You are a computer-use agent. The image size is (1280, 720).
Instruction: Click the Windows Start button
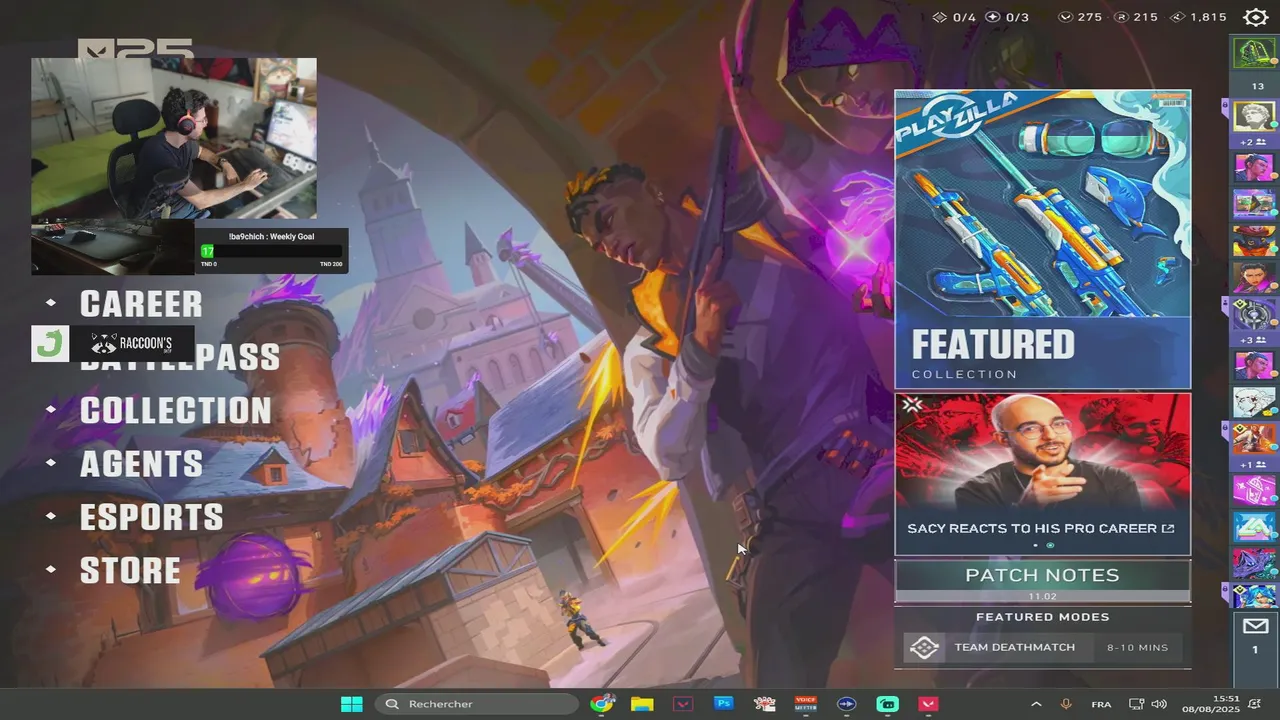(352, 704)
